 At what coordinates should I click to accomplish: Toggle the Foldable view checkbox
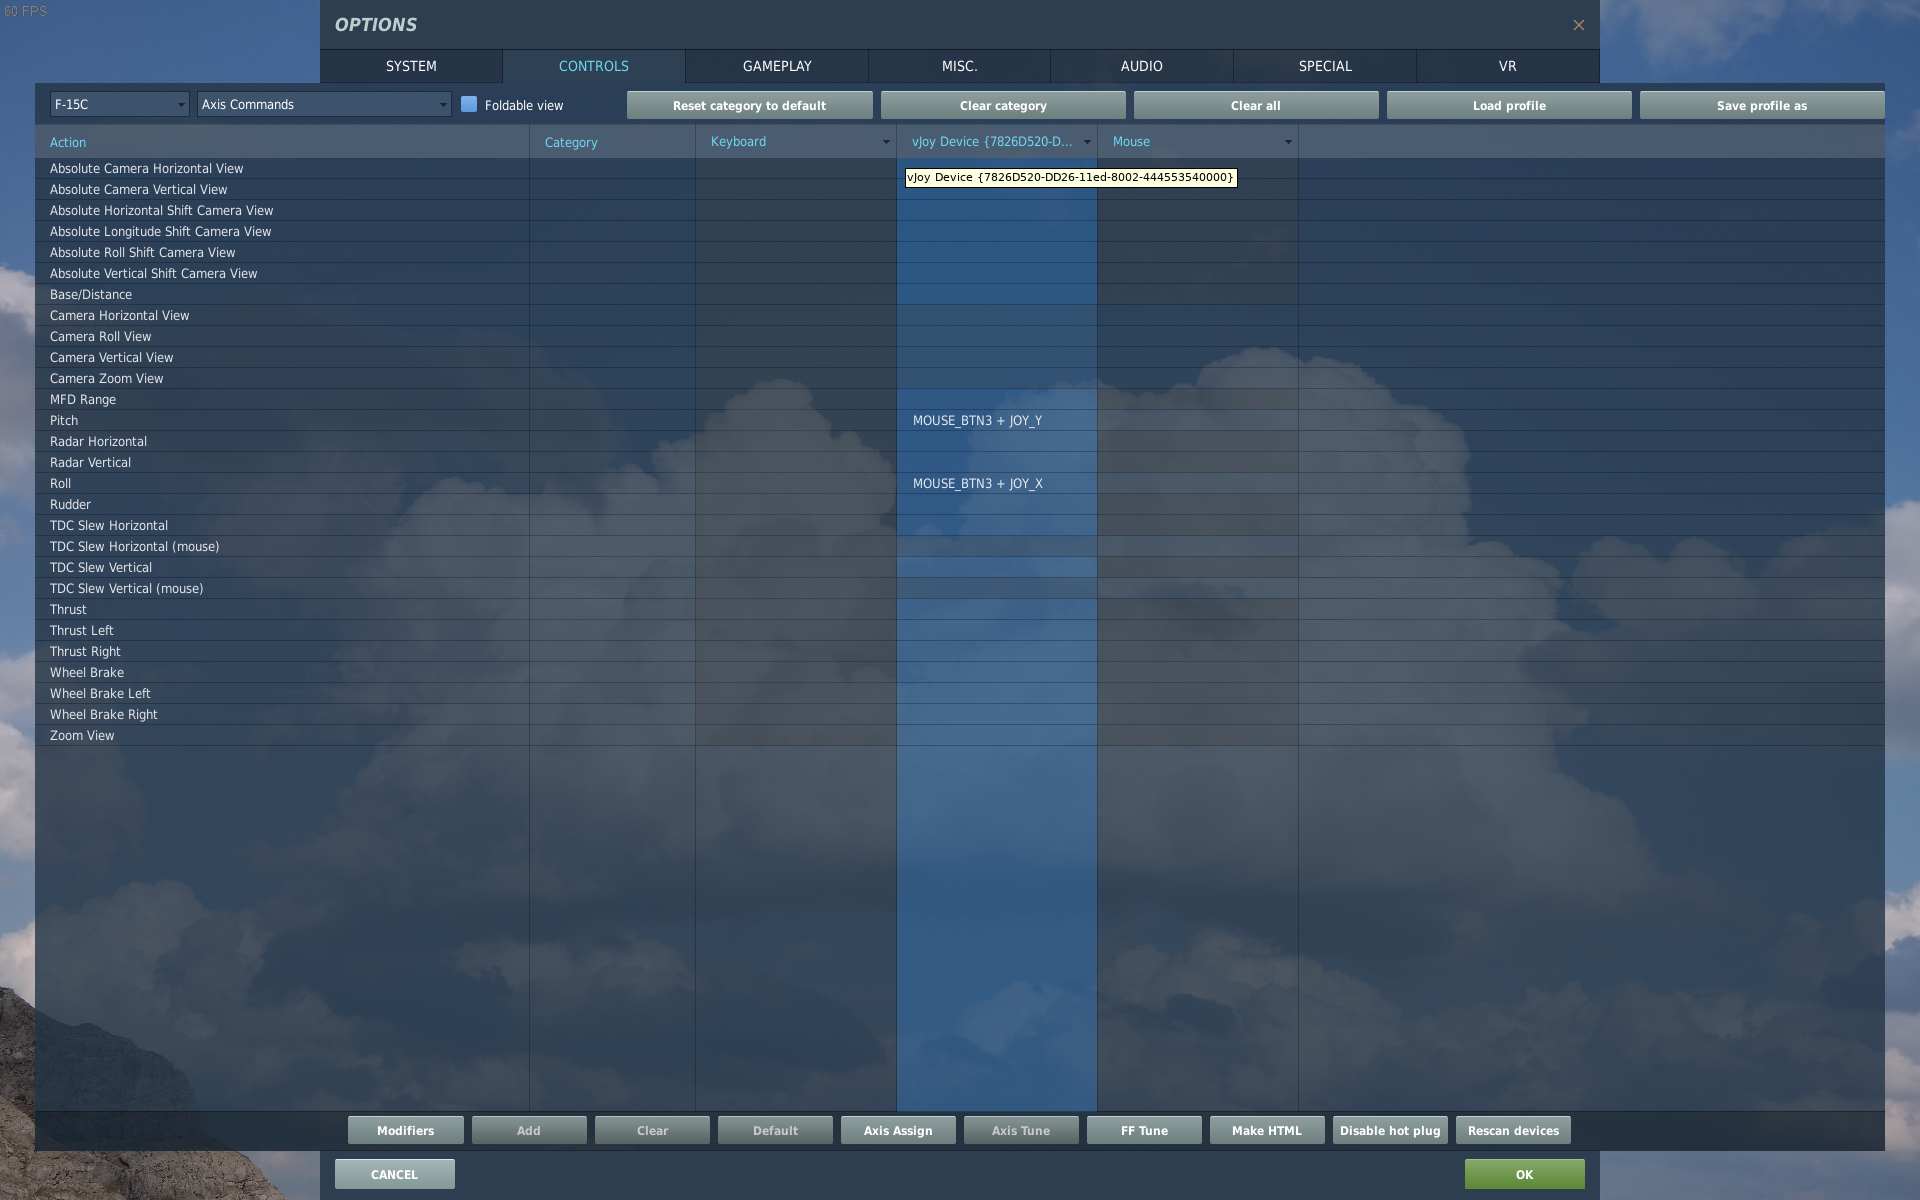469,104
